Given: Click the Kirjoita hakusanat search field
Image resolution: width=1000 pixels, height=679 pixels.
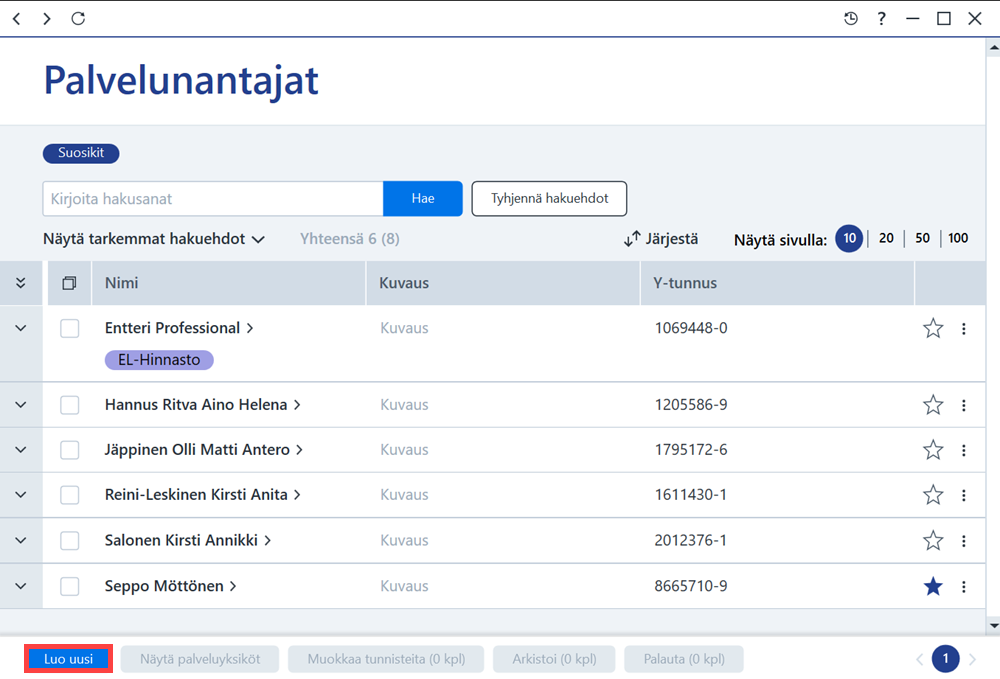Looking at the screenshot, I should point(213,199).
